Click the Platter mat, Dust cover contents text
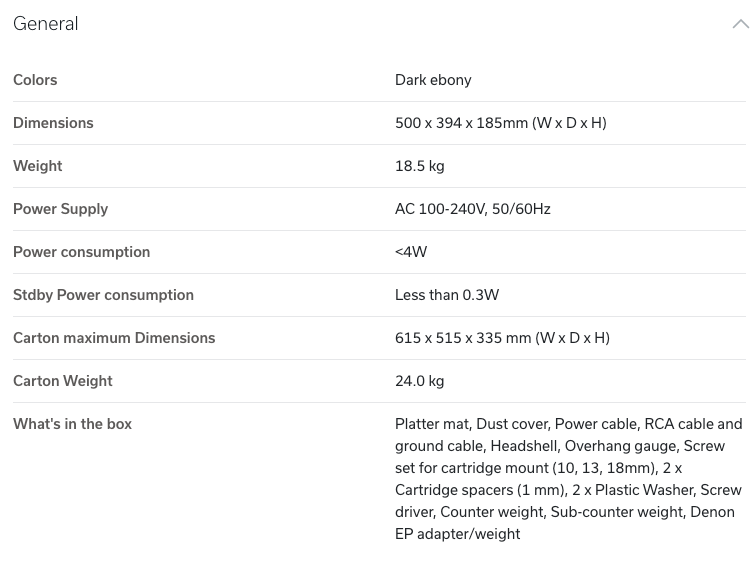The height and width of the screenshot is (565, 754). (x=569, y=478)
